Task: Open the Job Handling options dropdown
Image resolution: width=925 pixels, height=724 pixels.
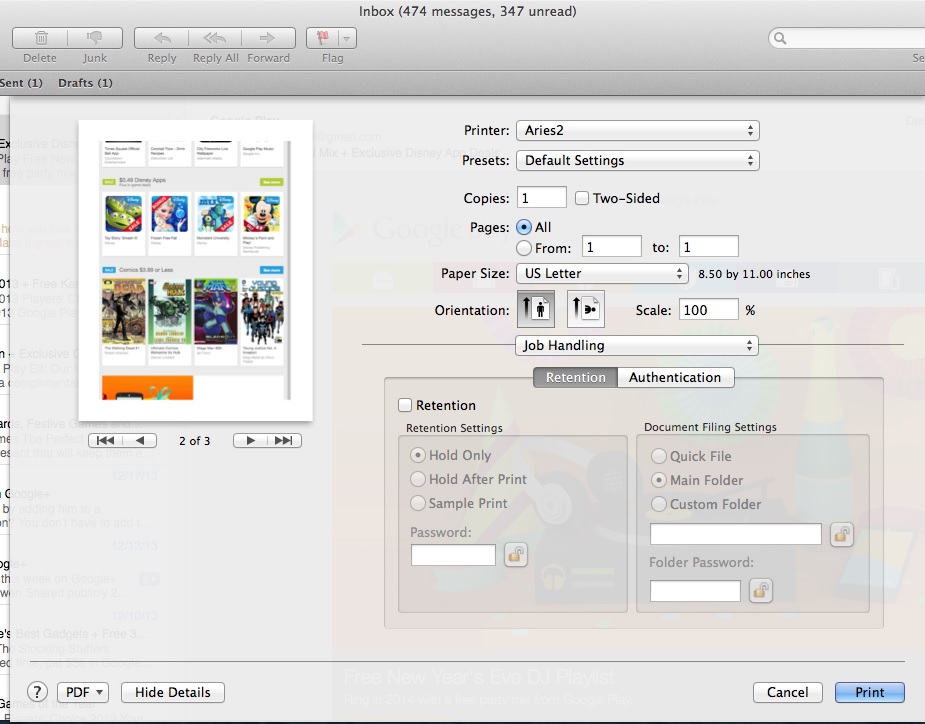Action: (637, 345)
